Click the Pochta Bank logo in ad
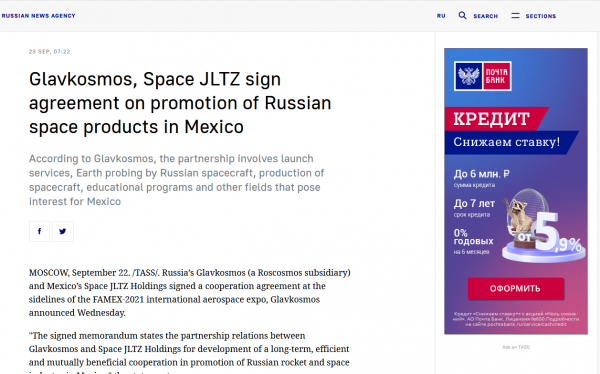600x374 pixels. (483, 76)
